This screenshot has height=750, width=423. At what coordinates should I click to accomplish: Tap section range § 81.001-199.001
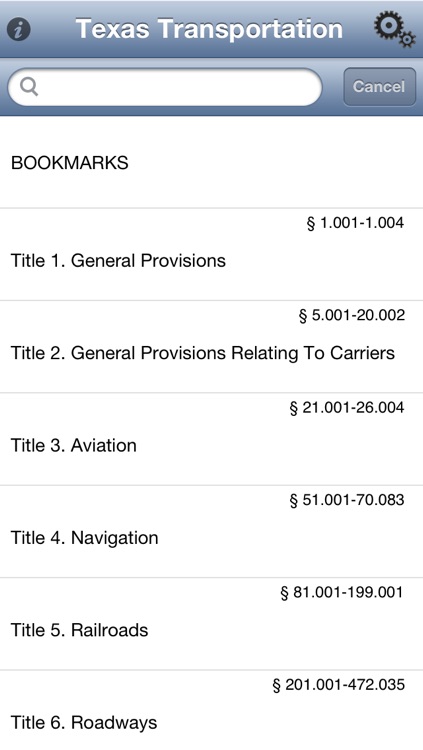tap(342, 592)
